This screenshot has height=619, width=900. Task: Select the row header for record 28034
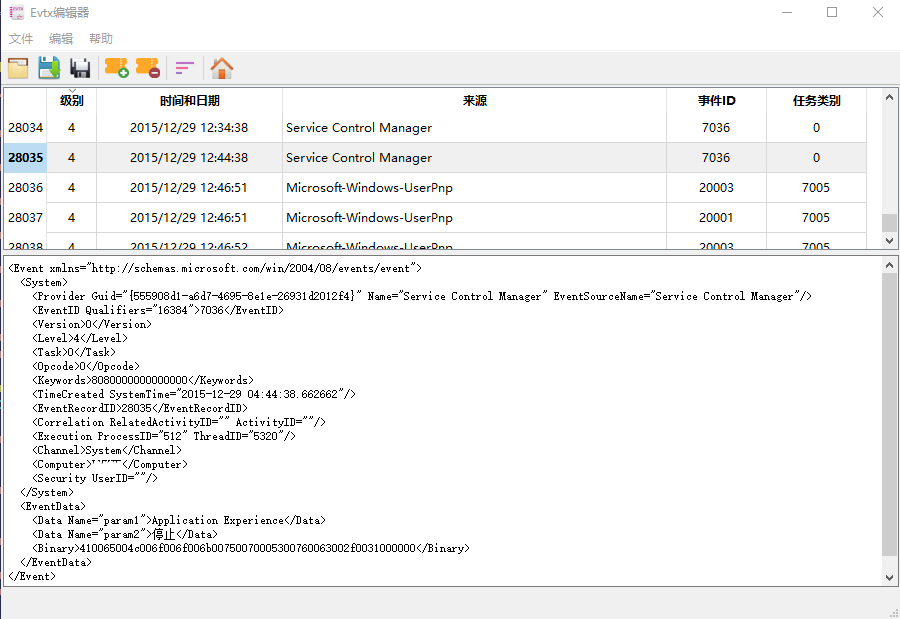(x=25, y=128)
